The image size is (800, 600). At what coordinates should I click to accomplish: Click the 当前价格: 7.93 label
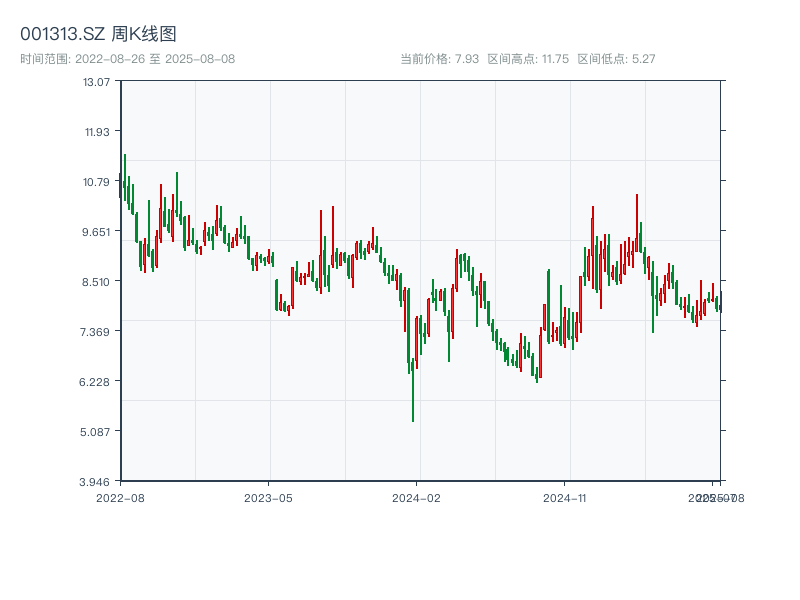tap(440, 59)
